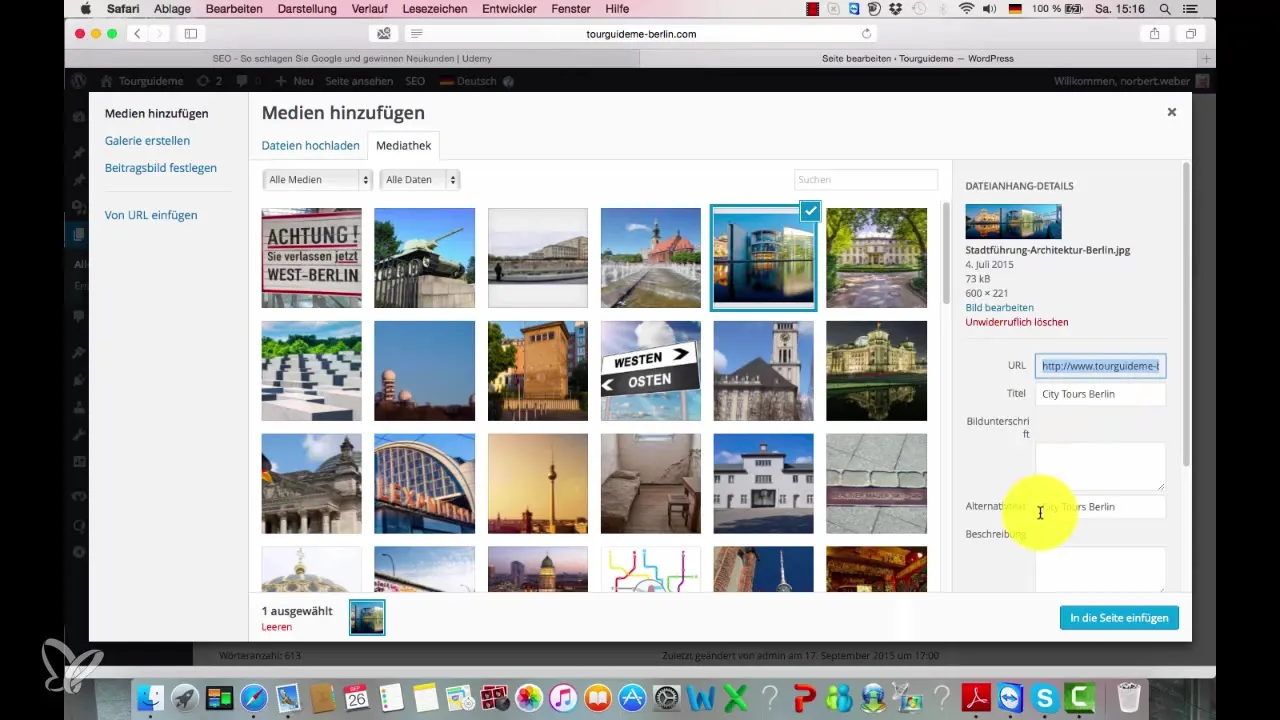Uncheck the selected glass building image

coord(810,212)
